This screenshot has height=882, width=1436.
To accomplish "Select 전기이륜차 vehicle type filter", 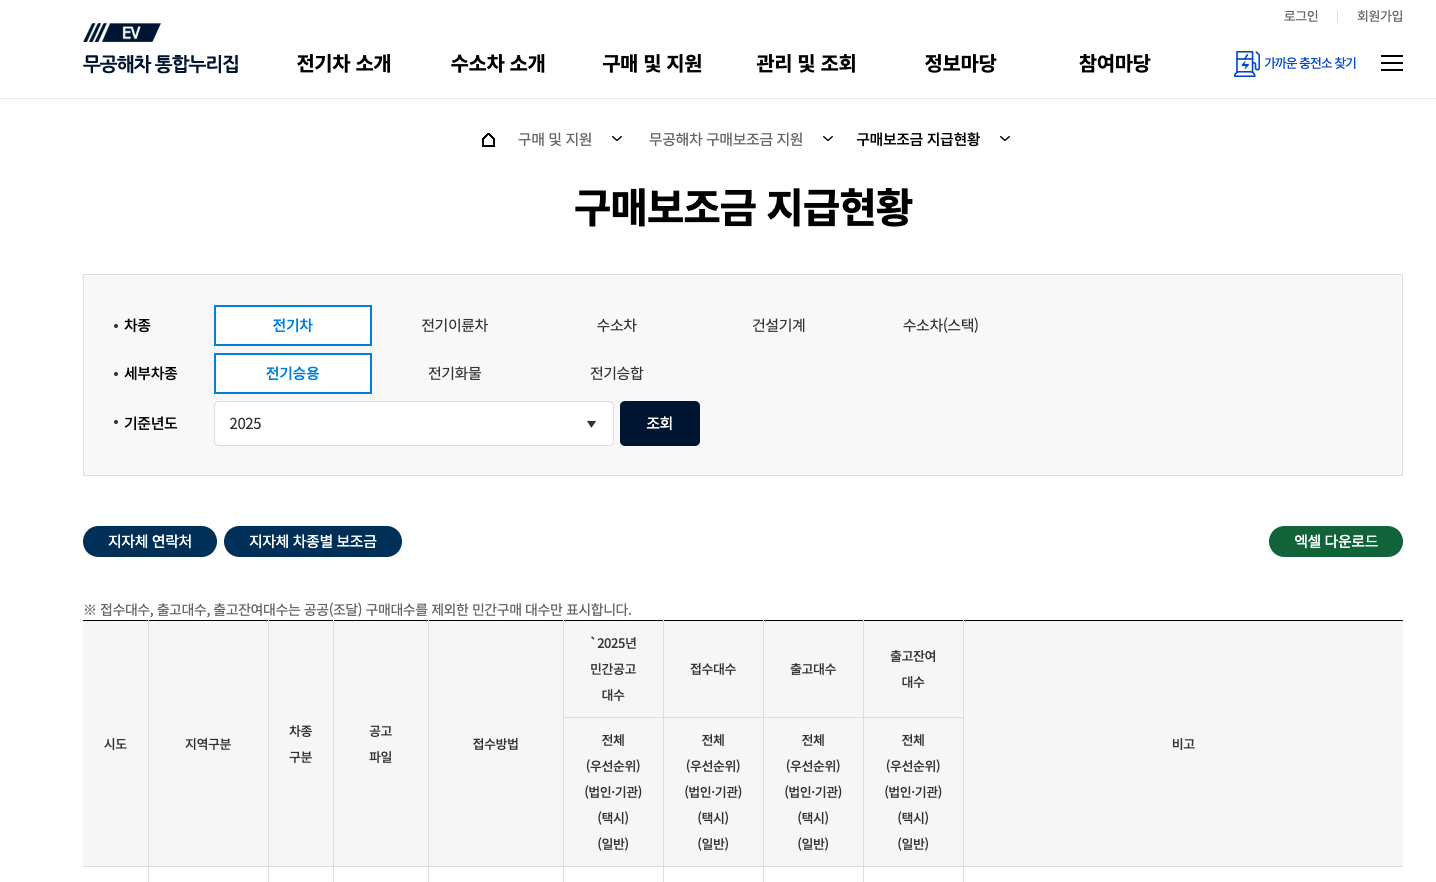I will (x=454, y=325).
